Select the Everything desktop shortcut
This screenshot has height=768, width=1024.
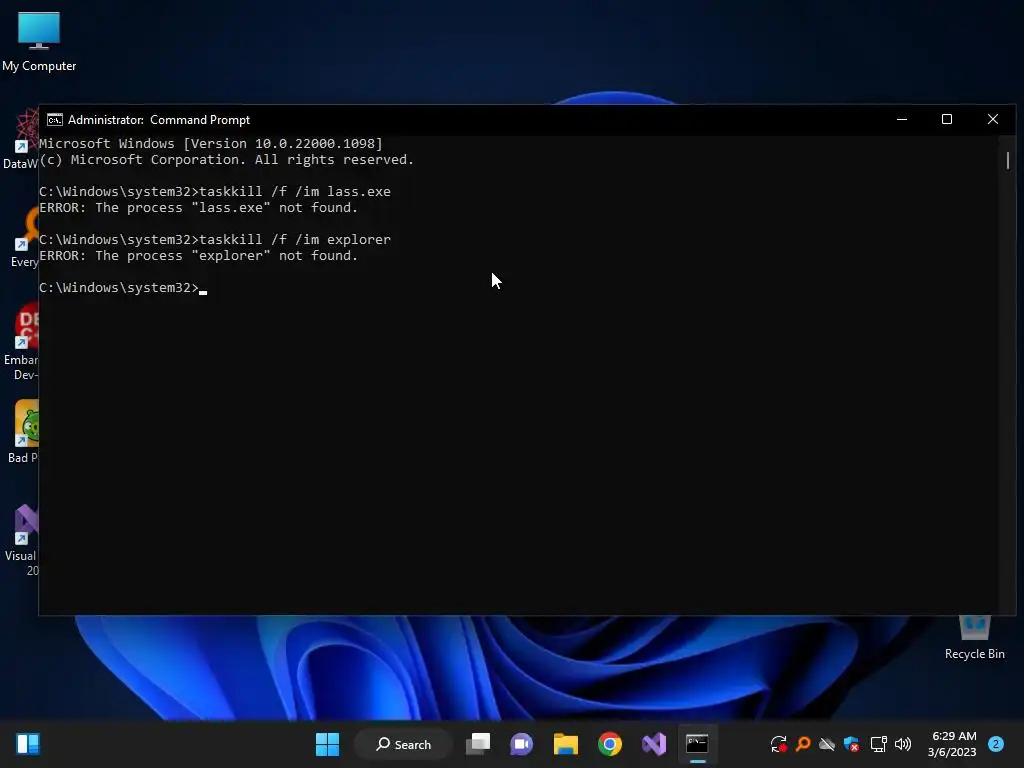pyautogui.click(x=24, y=238)
